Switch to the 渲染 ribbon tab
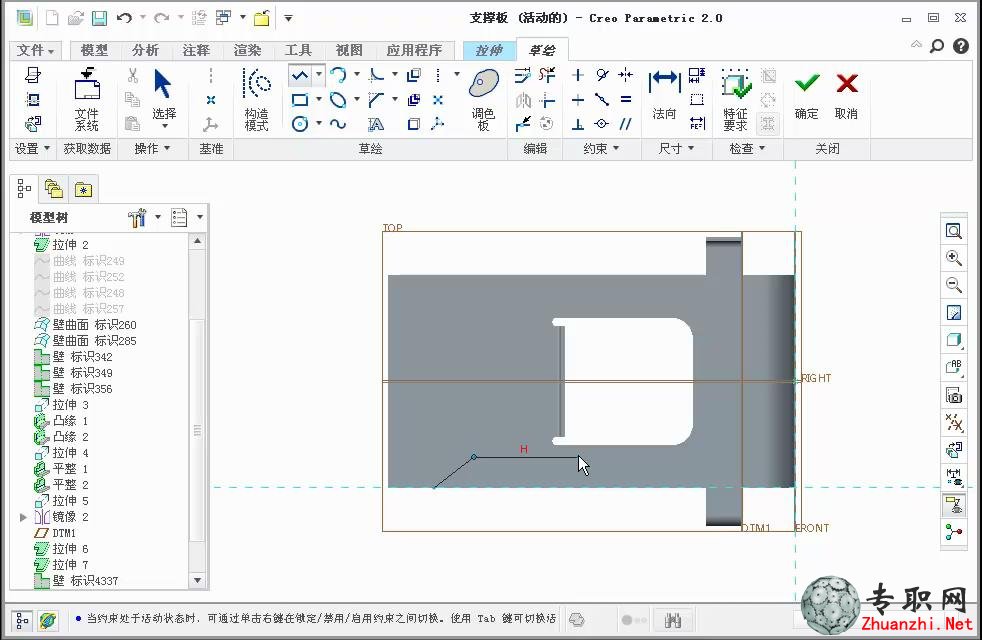This screenshot has height=640, width=982. click(247, 50)
